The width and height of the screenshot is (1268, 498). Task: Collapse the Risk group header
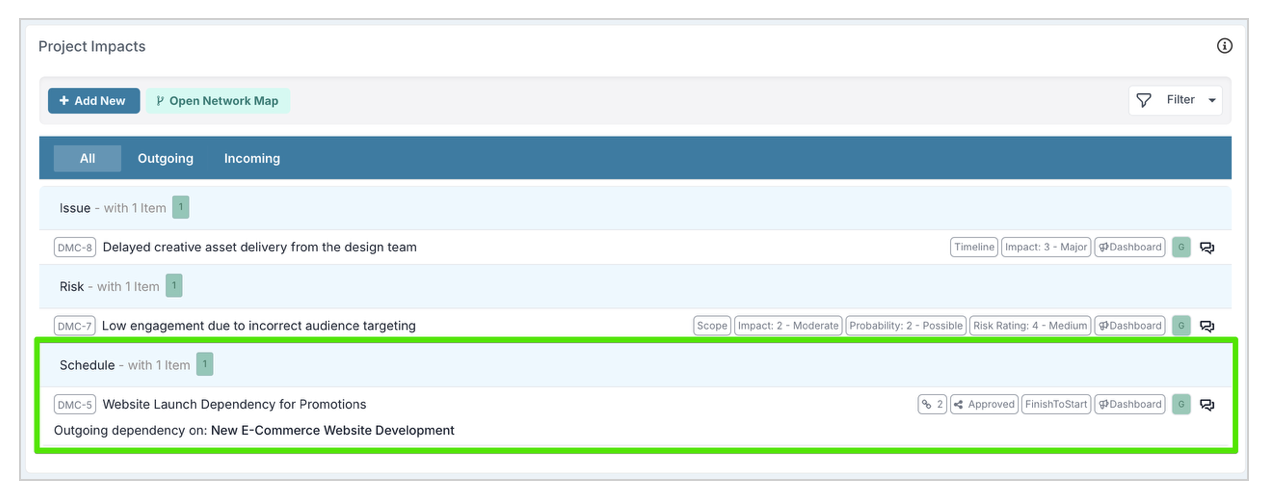[x=635, y=286]
